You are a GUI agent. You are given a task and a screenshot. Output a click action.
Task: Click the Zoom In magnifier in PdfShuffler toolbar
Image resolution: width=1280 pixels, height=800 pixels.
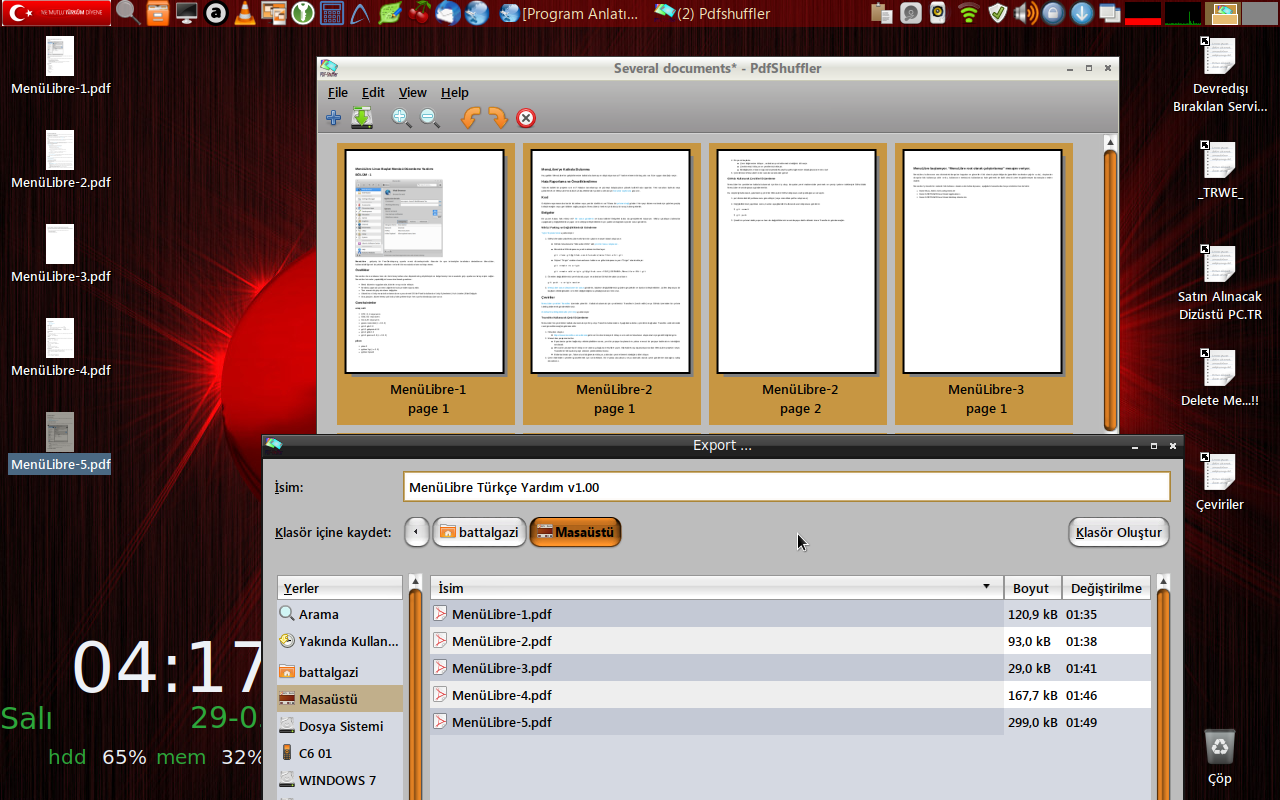402,118
